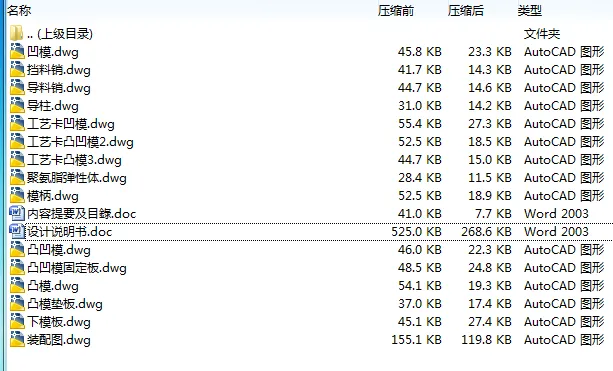This screenshot has height=371, width=613.
Task: Click the 119.8 KB compressed size value
Action: click(x=486, y=339)
